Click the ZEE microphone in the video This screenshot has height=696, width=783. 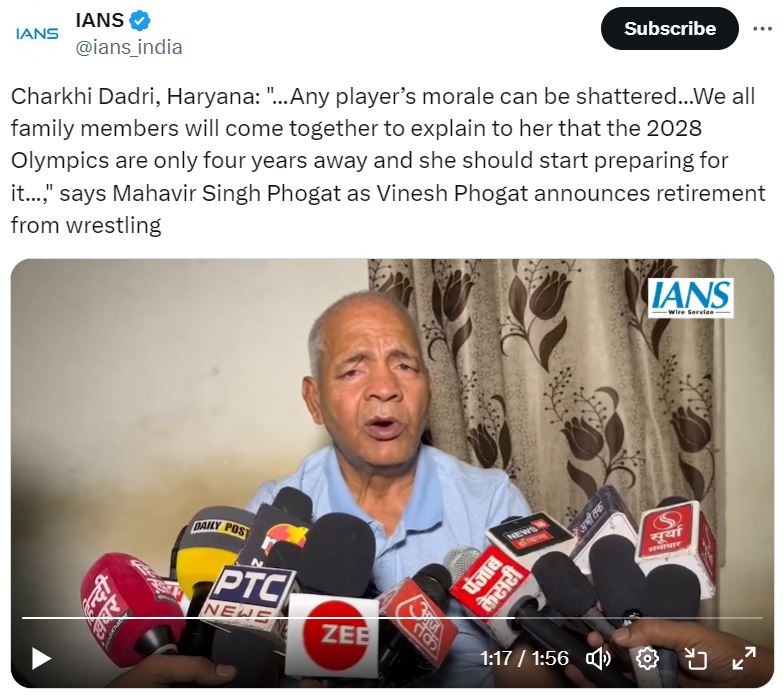(334, 633)
